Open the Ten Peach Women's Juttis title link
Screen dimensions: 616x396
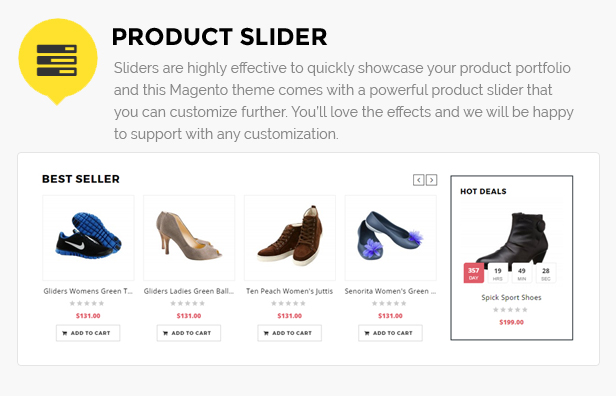coord(290,291)
